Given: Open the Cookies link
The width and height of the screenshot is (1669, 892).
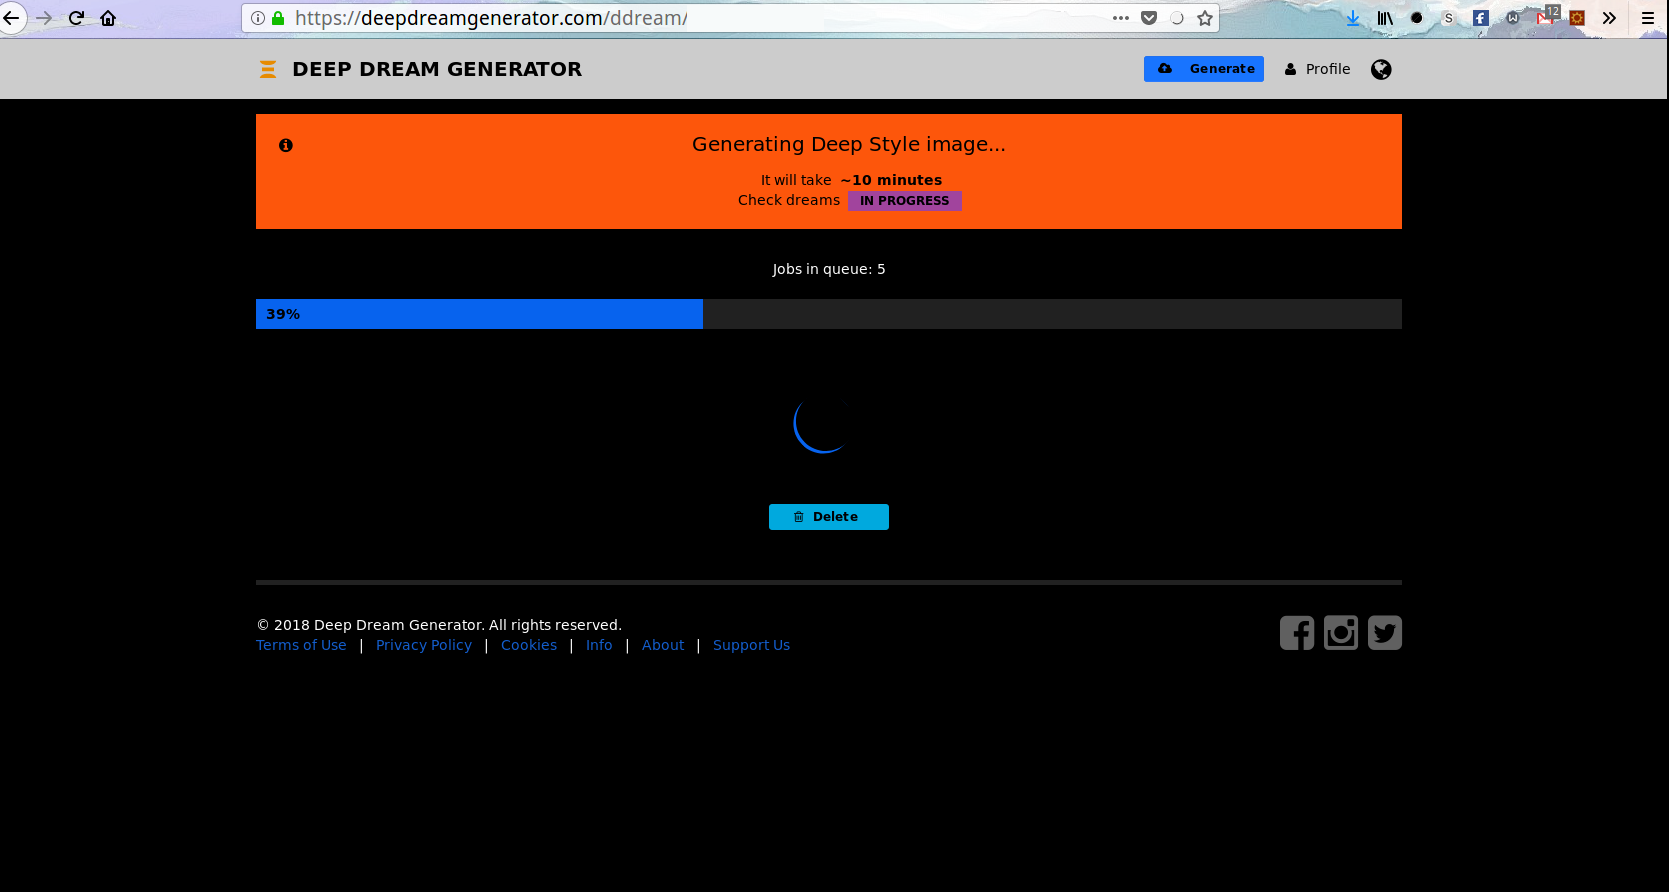Looking at the screenshot, I should point(529,645).
